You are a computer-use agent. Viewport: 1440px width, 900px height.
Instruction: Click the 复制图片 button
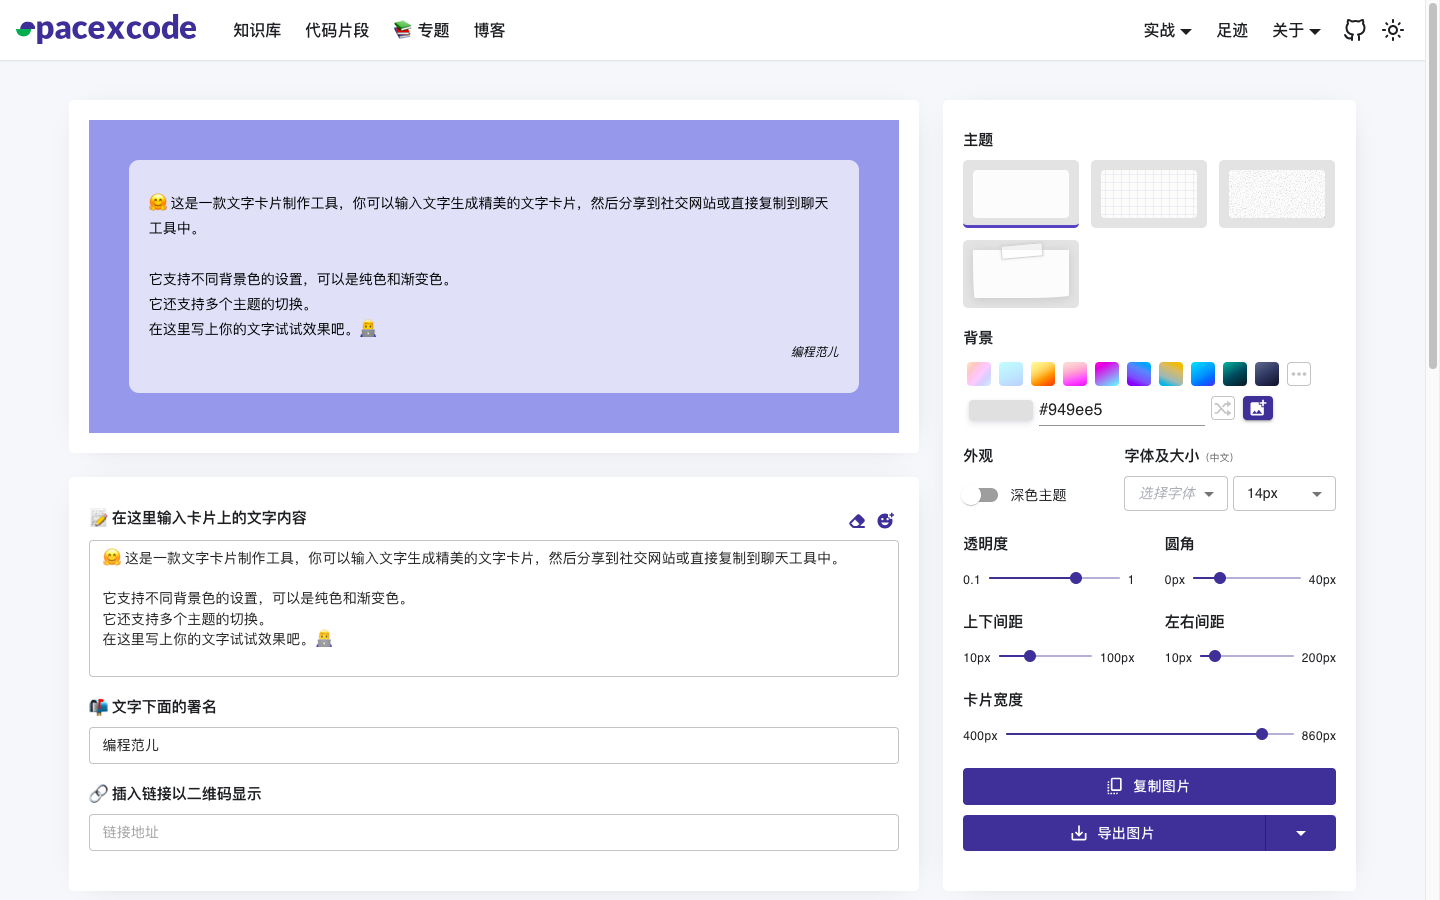click(x=1148, y=786)
